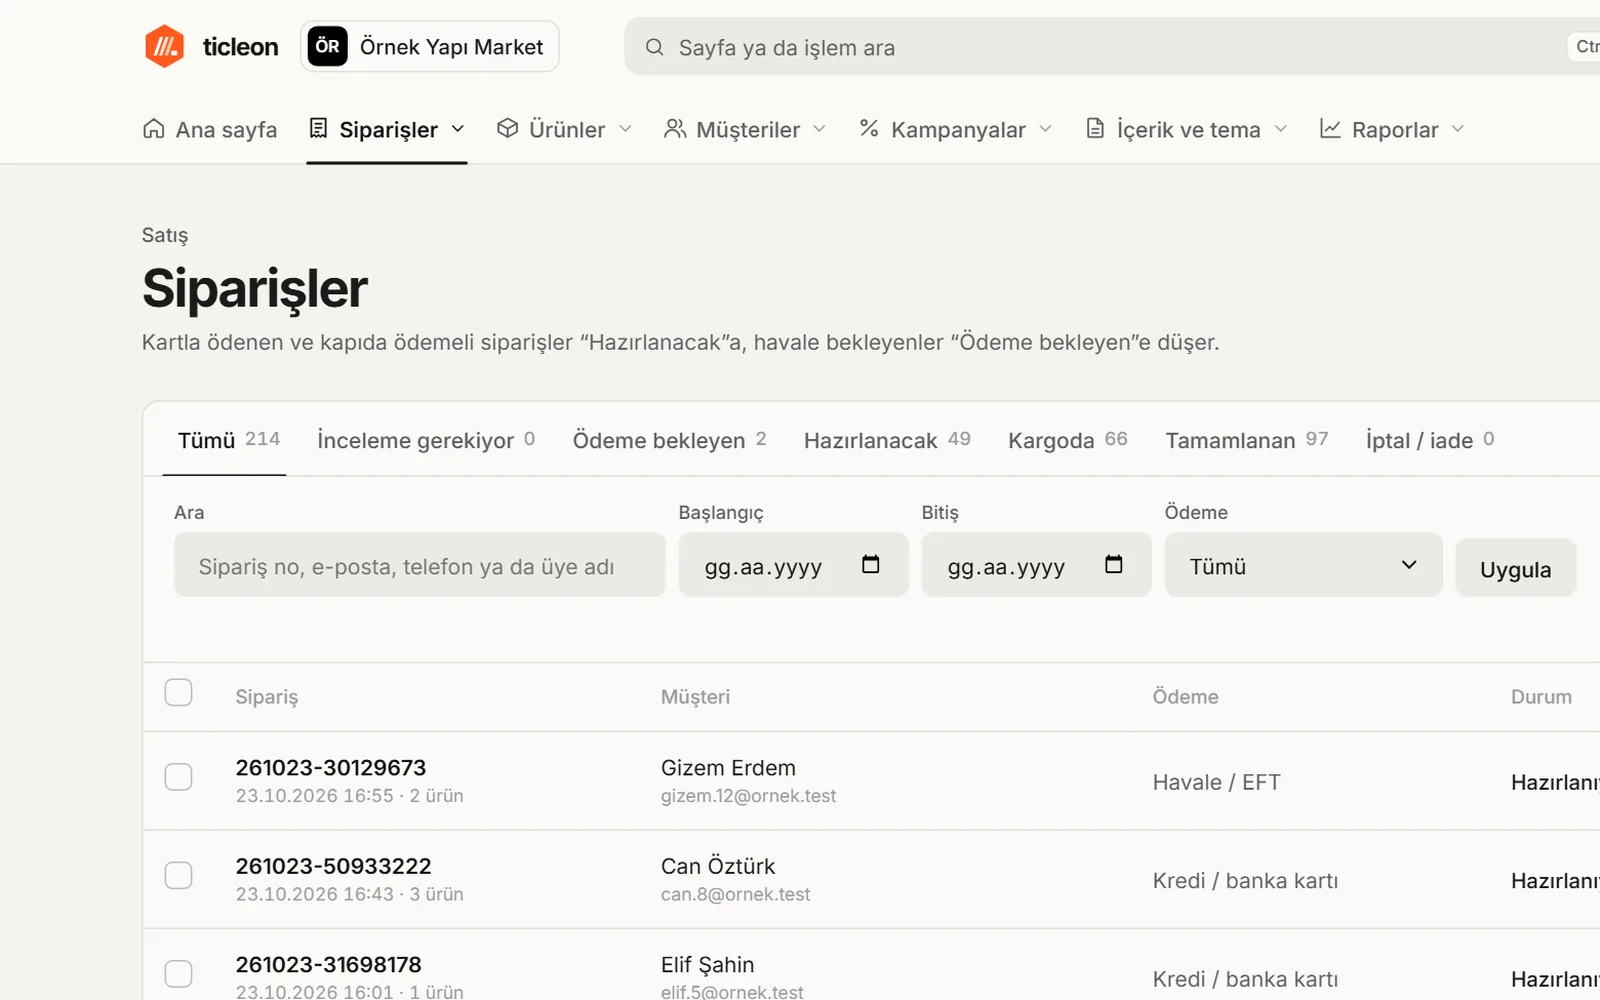Open order 261023-30129673 link
This screenshot has width=1600, height=1000.
(x=331, y=768)
